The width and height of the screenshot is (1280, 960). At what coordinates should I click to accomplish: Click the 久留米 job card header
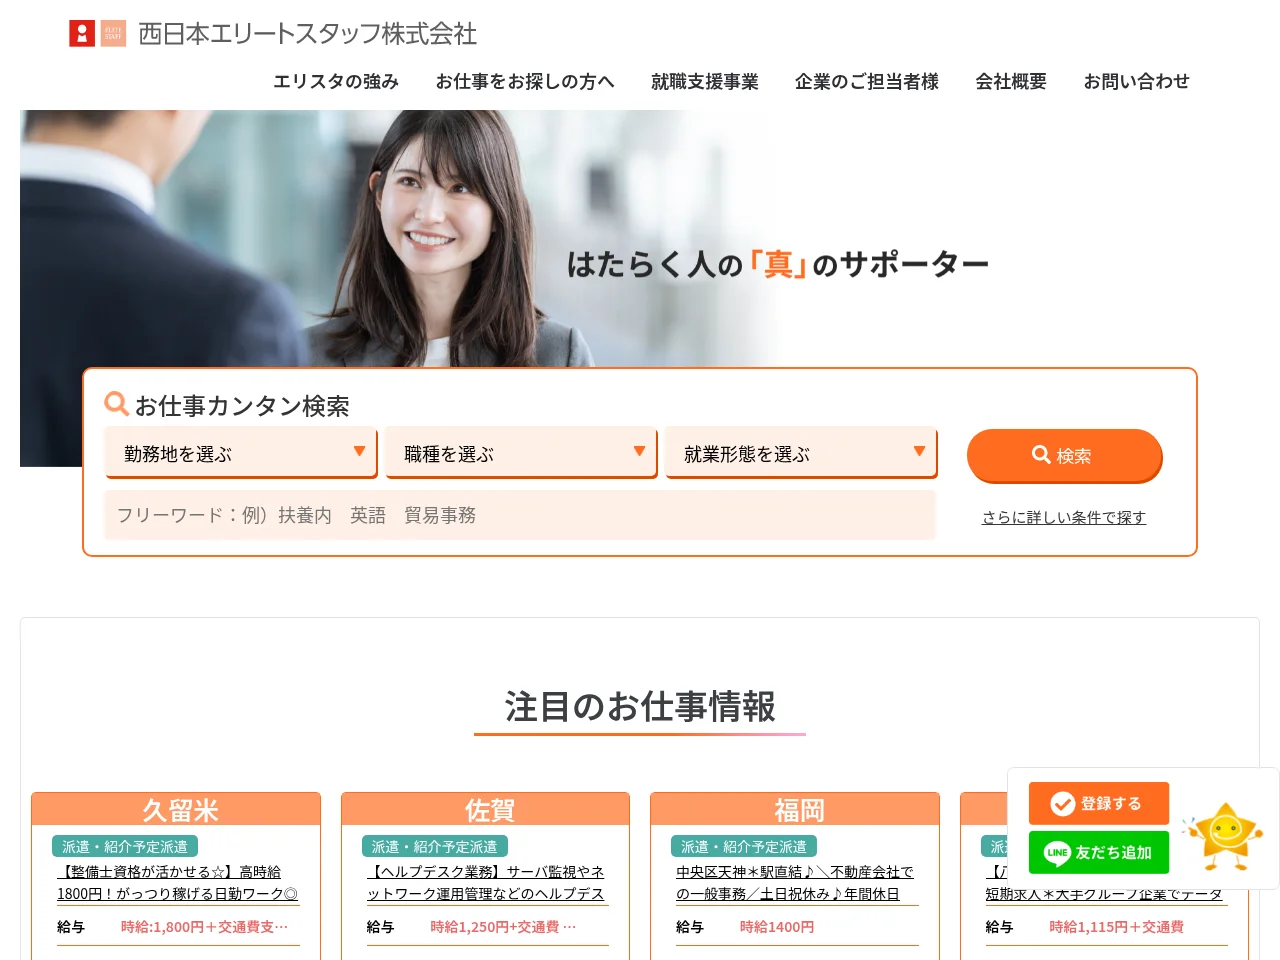pos(176,809)
